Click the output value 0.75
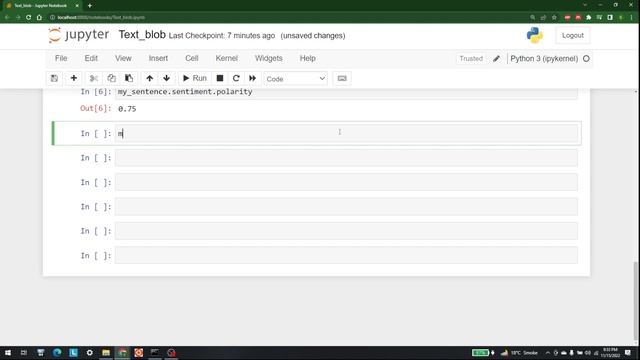 (127, 109)
